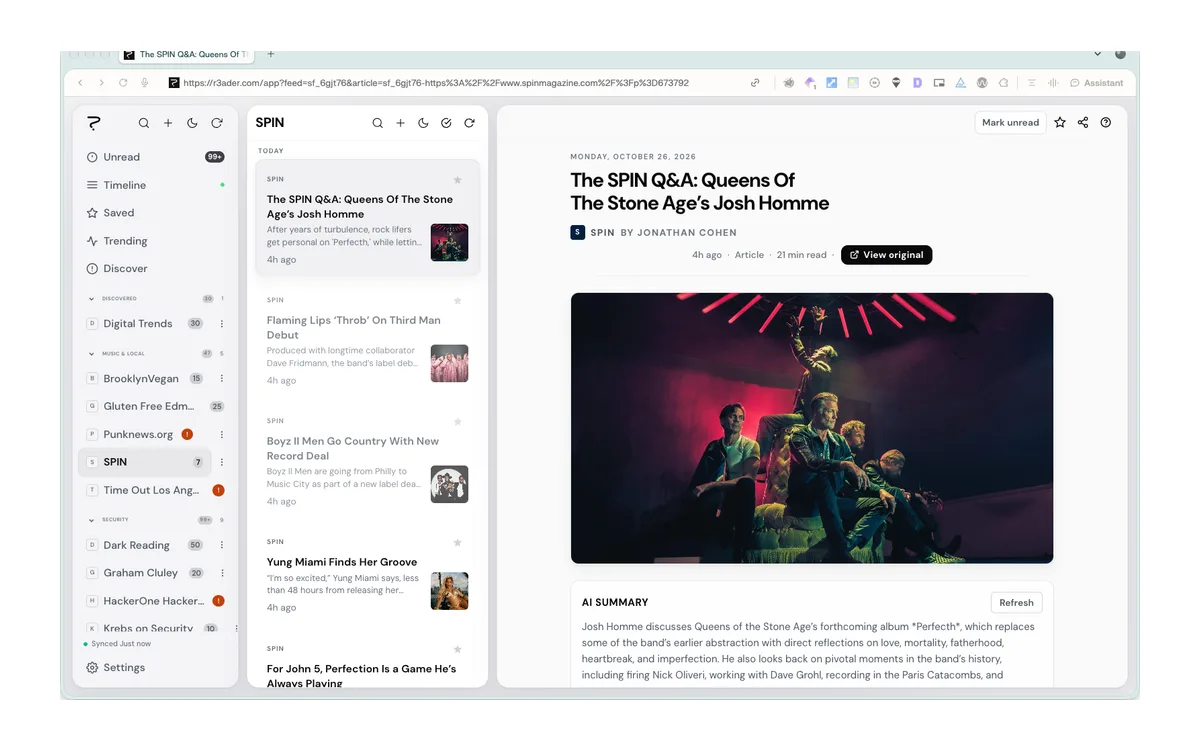Open options menu for Digital Trends feed
The width and height of the screenshot is (1200, 750).
pos(222,324)
